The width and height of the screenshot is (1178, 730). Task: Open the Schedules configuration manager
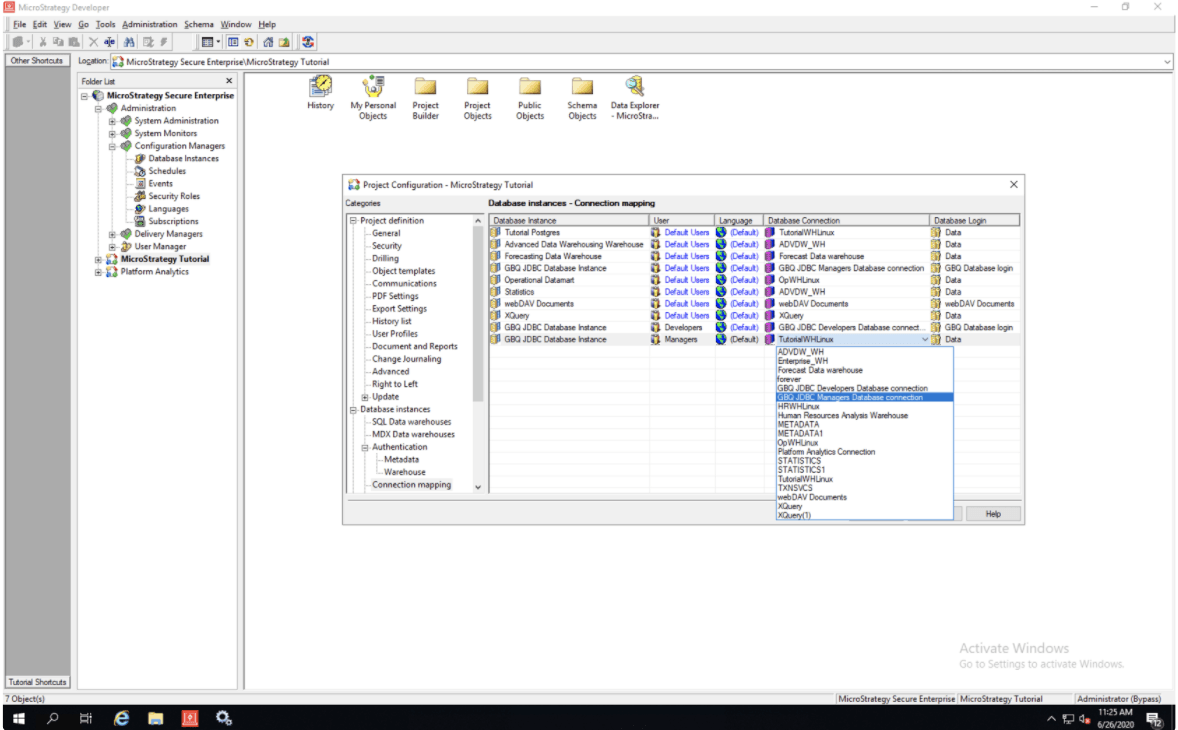[x=167, y=171]
